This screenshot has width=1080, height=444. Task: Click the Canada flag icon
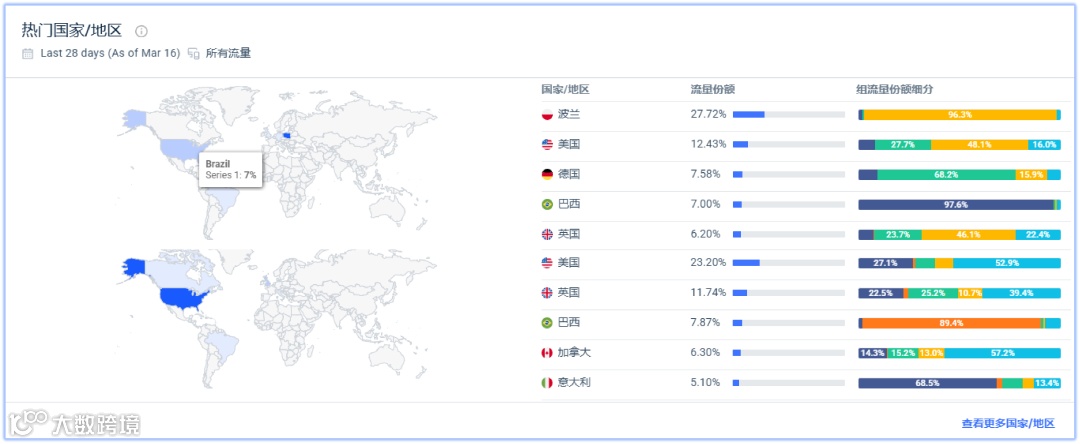[x=547, y=353]
